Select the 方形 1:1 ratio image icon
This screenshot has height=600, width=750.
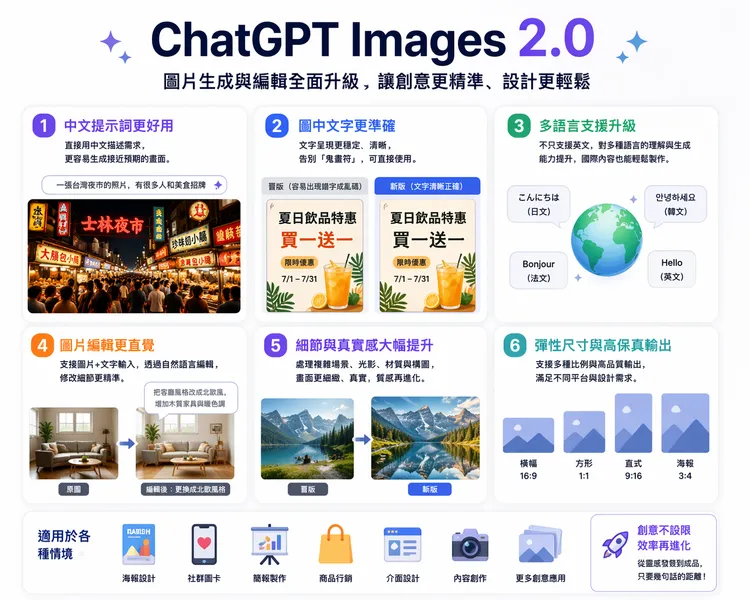pos(584,432)
